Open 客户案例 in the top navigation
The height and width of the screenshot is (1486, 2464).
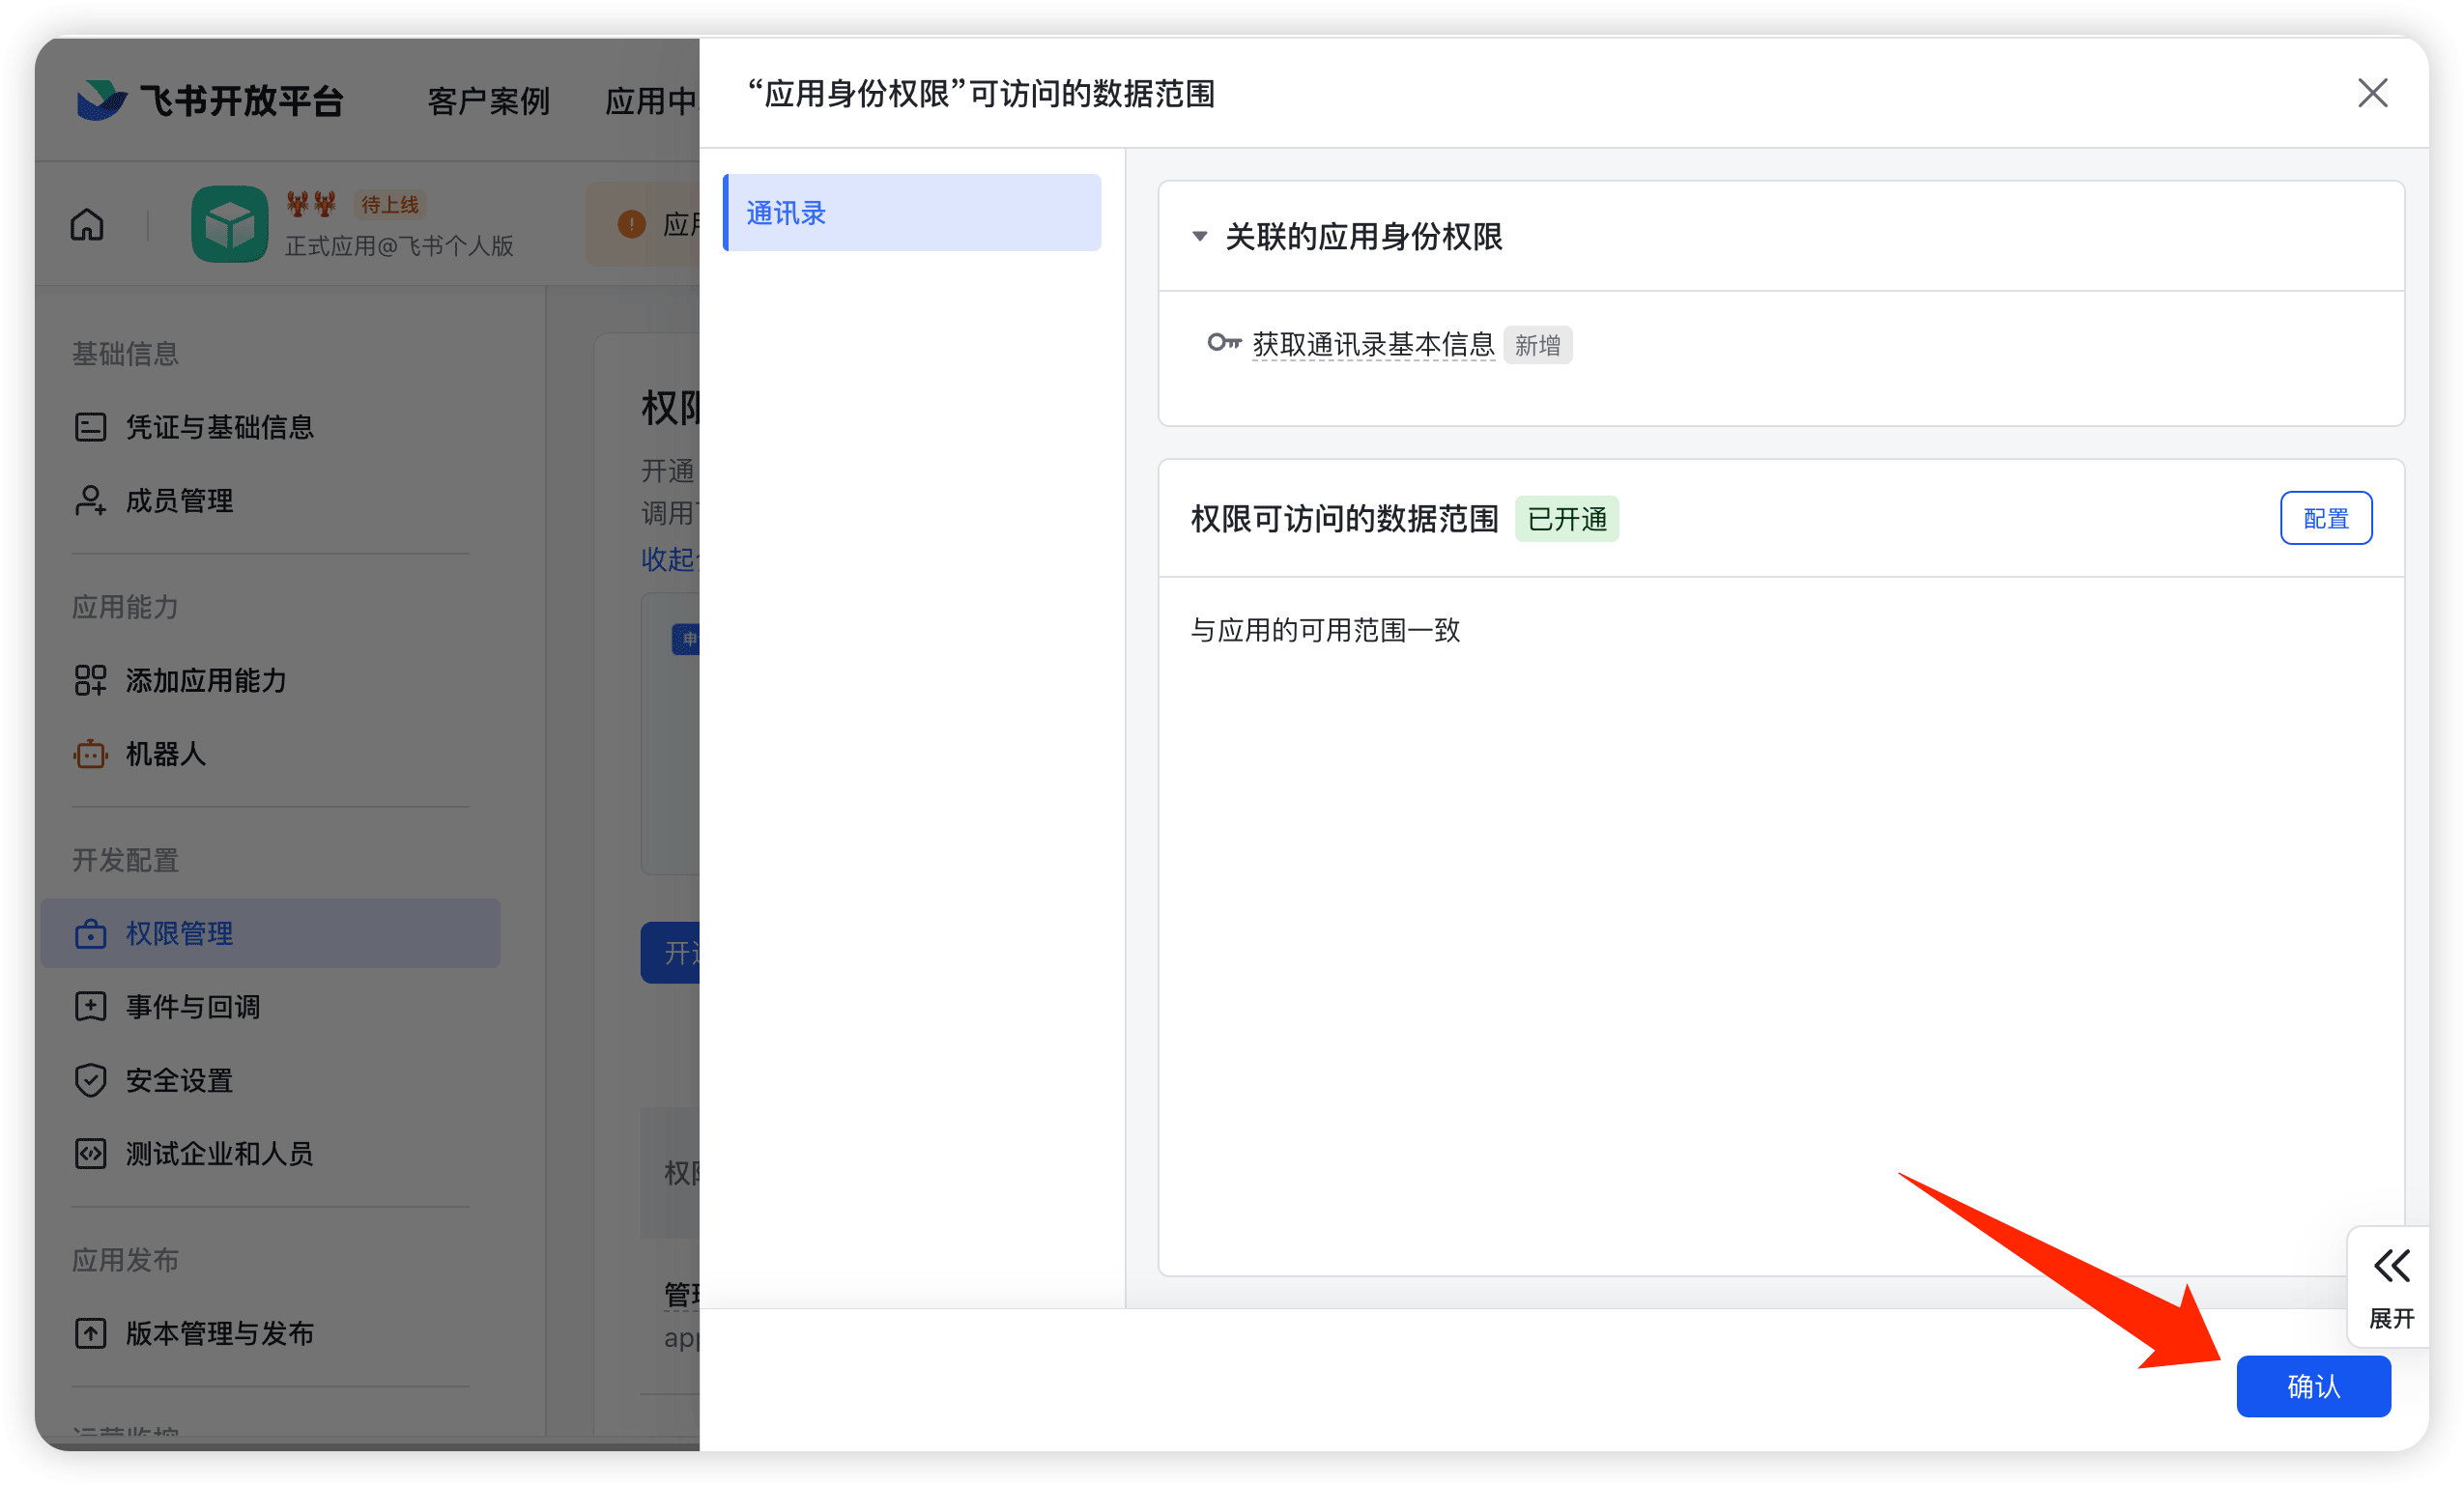pyautogui.click(x=488, y=101)
